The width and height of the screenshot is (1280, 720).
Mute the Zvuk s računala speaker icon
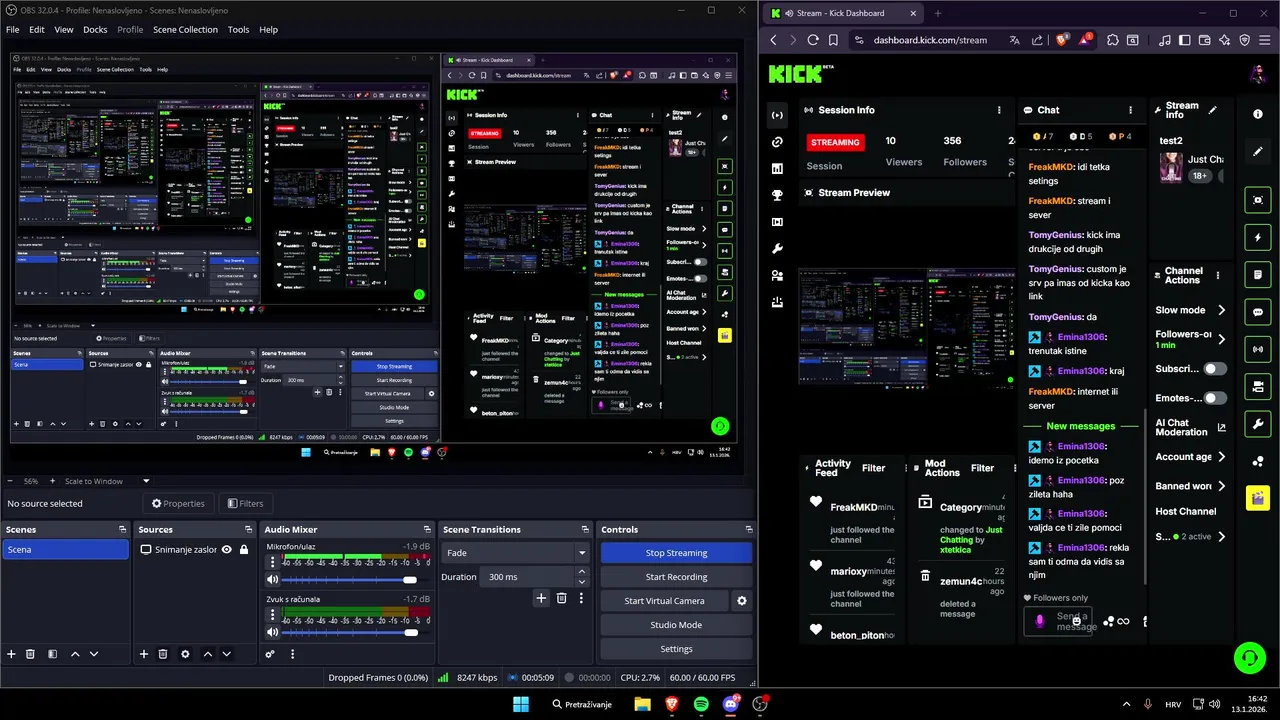272,632
